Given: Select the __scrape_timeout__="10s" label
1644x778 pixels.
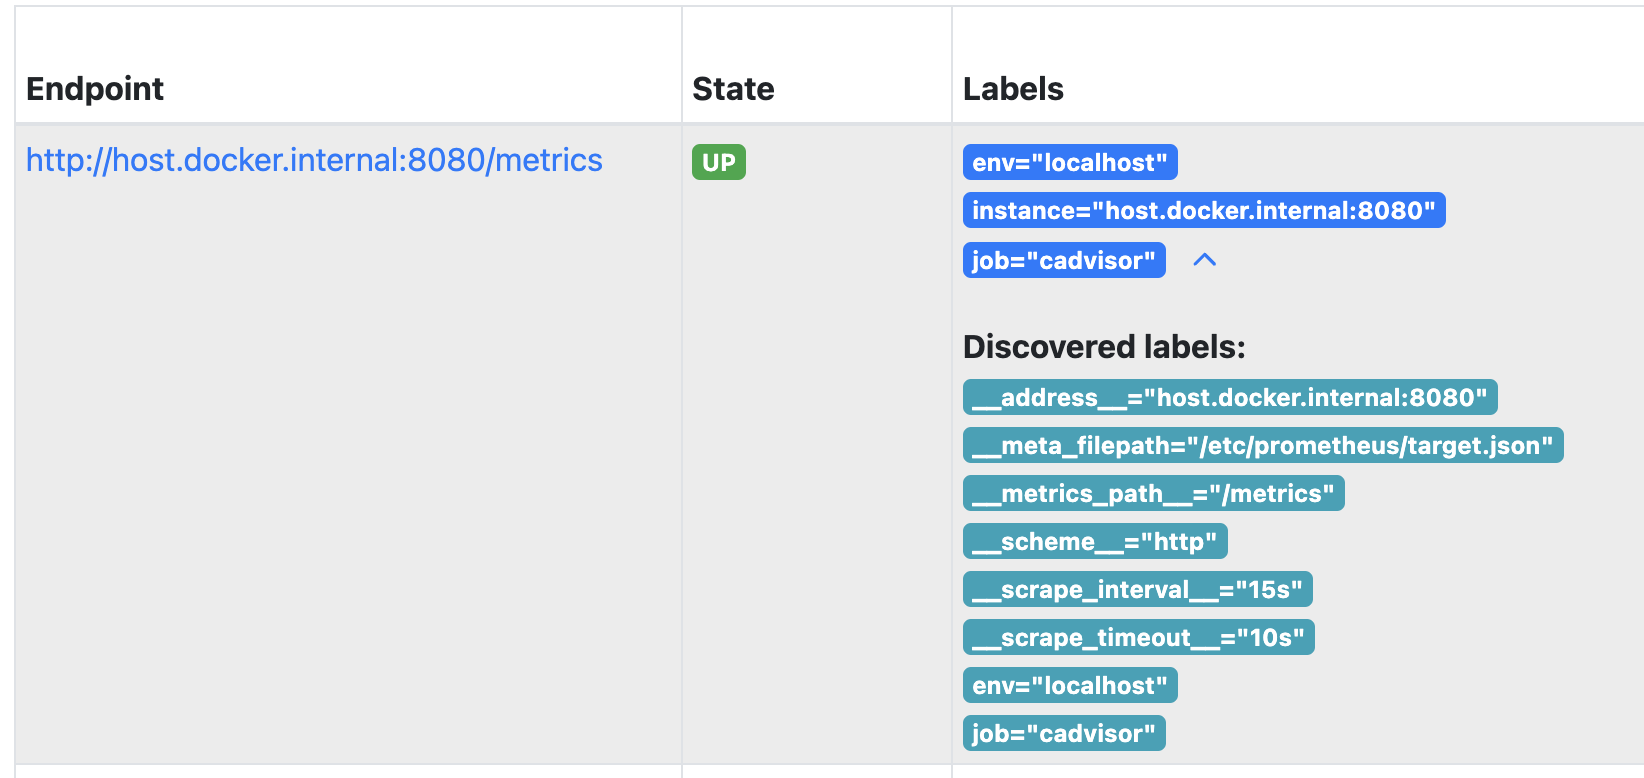Looking at the screenshot, I should (1139, 637).
